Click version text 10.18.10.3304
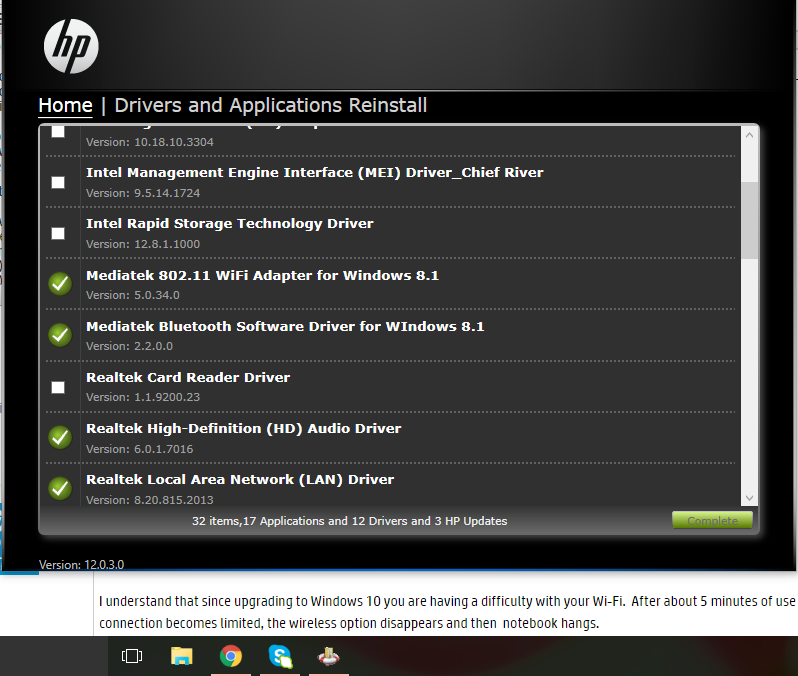 pyautogui.click(x=174, y=142)
